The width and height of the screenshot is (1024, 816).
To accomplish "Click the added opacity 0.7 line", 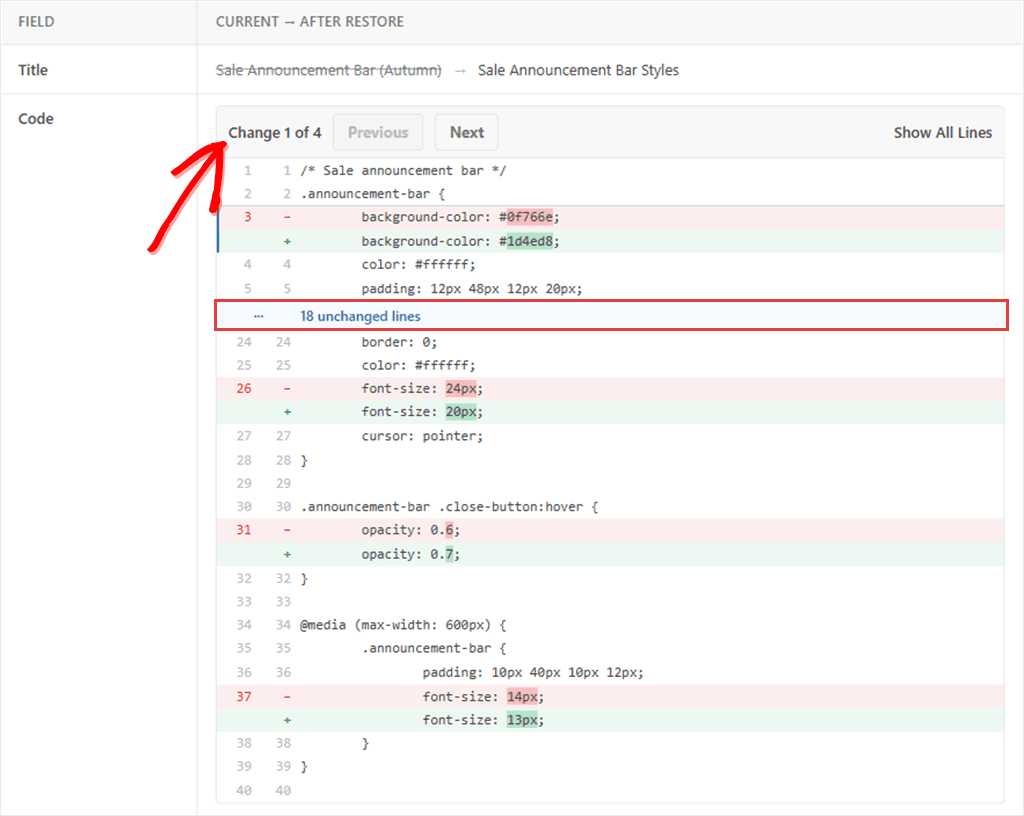I will coord(611,554).
